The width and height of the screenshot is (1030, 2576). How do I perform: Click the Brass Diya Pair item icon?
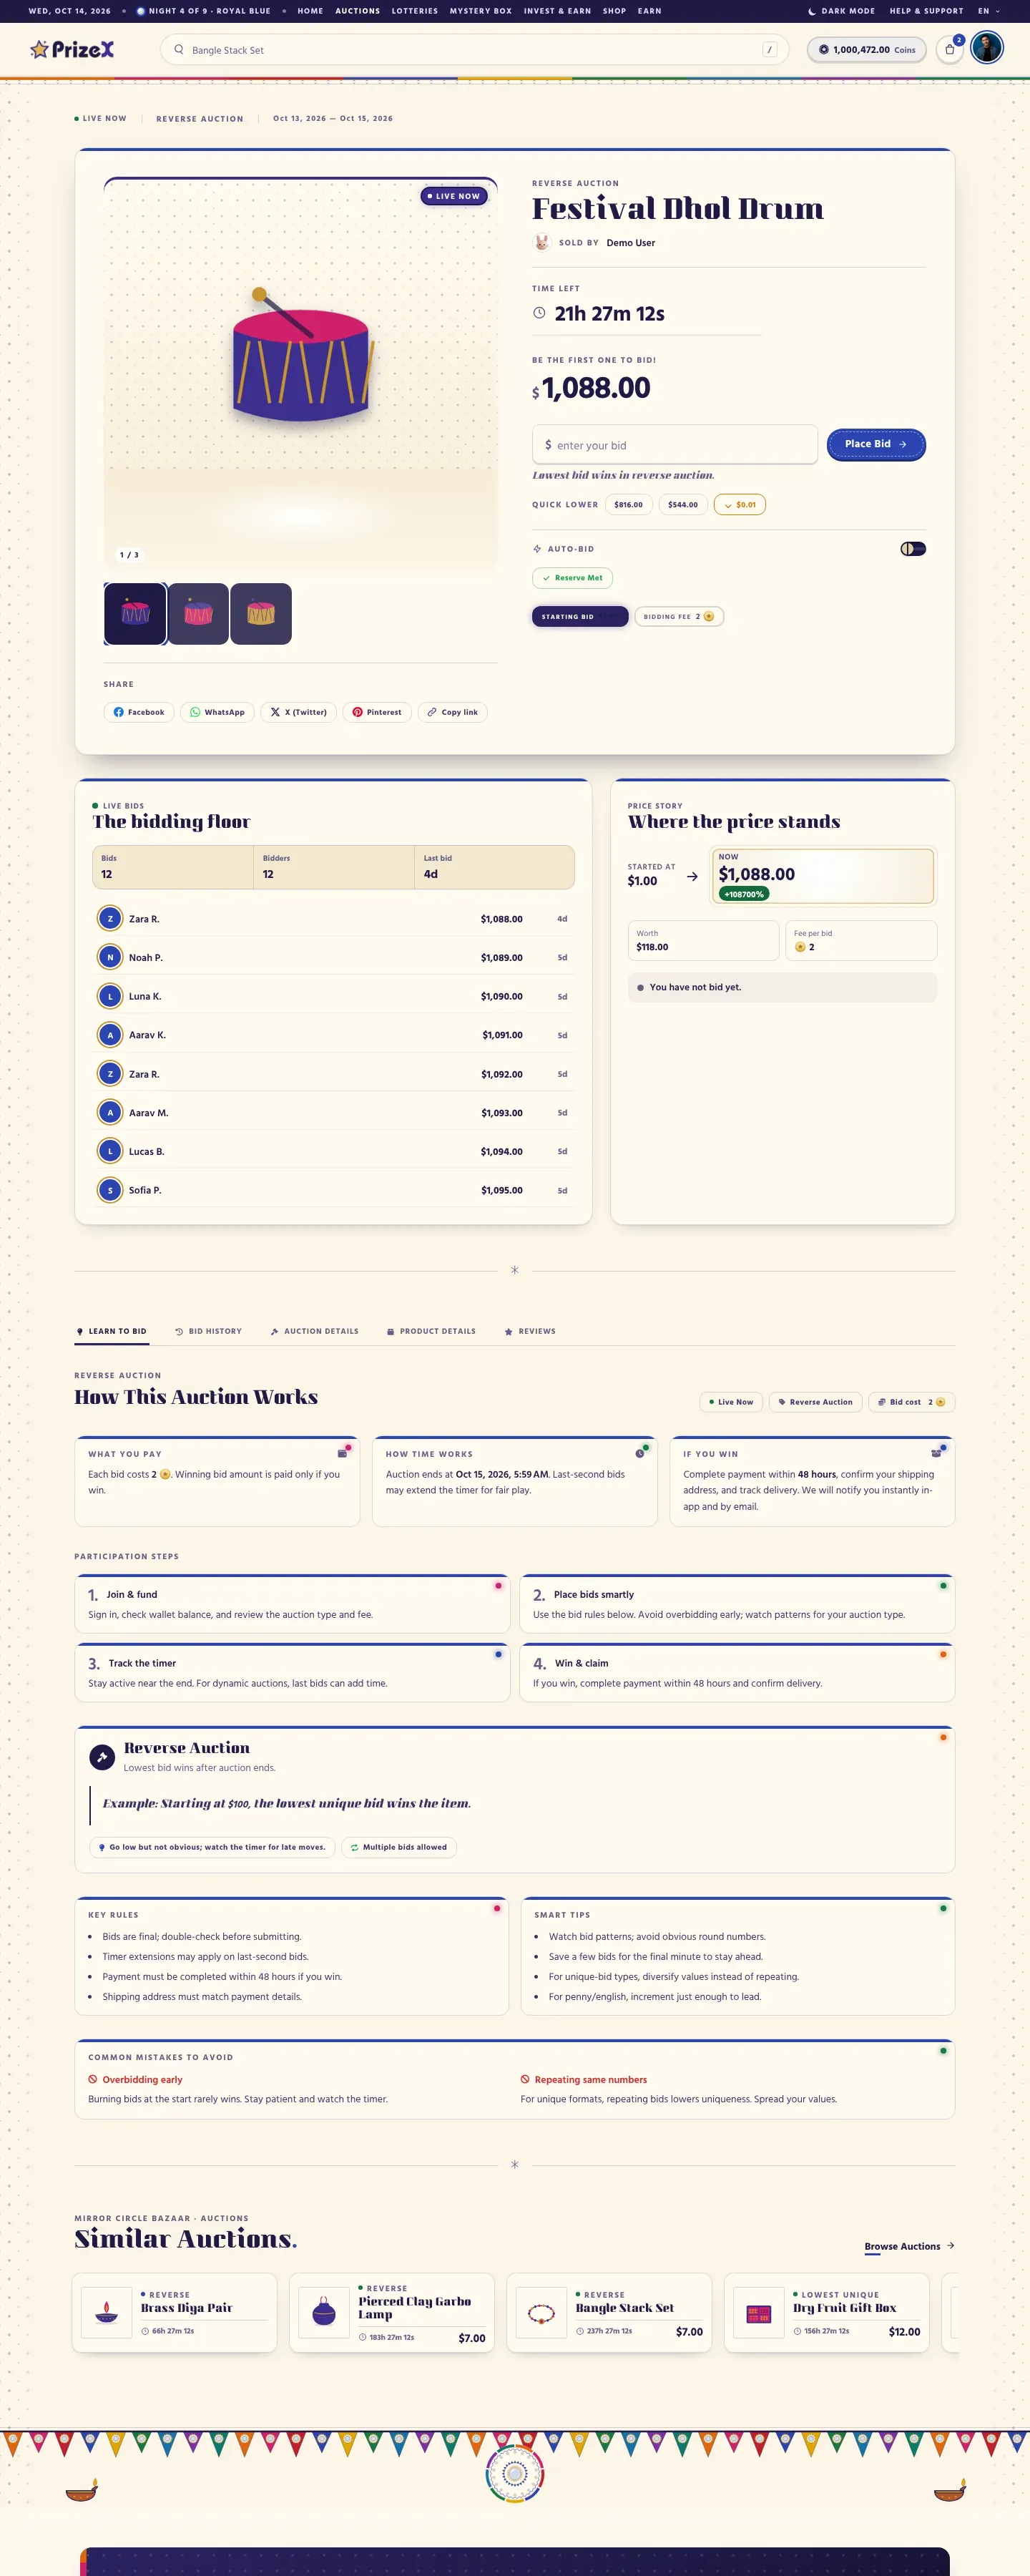(x=106, y=2312)
